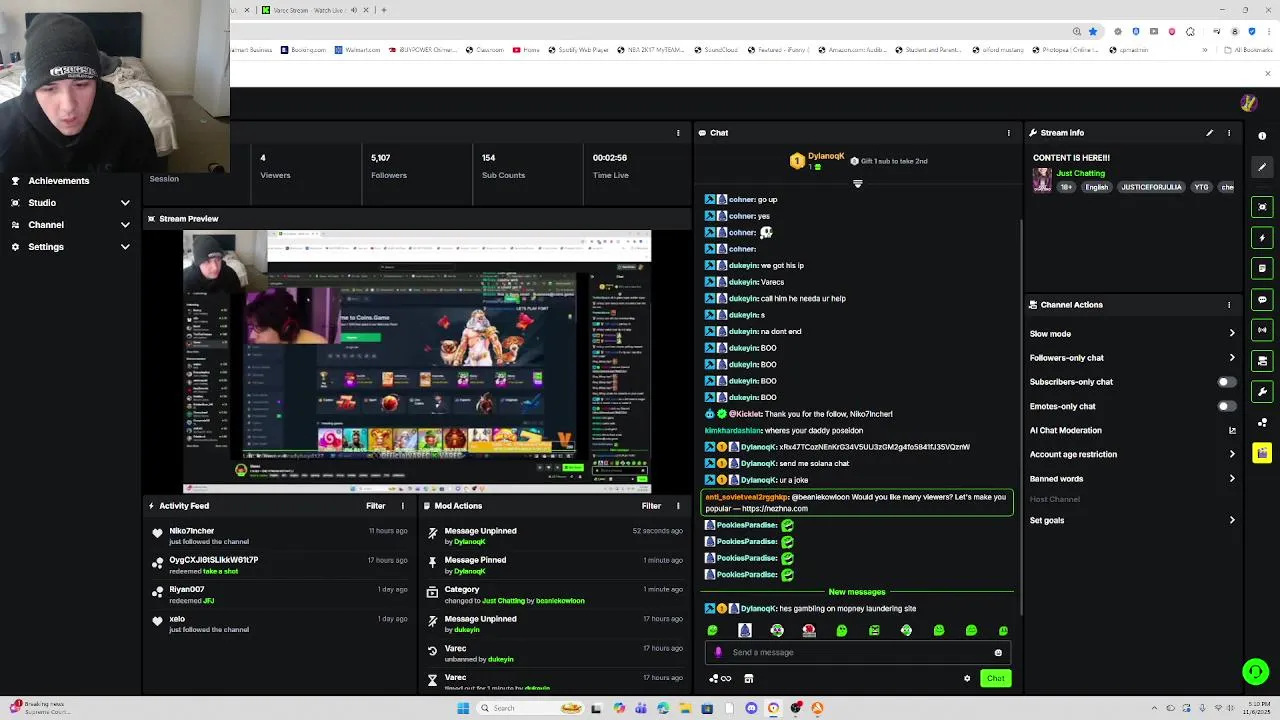The height and width of the screenshot is (720, 1280).
Task: Toggle the stream preview widget icon in right sidebar
Action: 1262,207
